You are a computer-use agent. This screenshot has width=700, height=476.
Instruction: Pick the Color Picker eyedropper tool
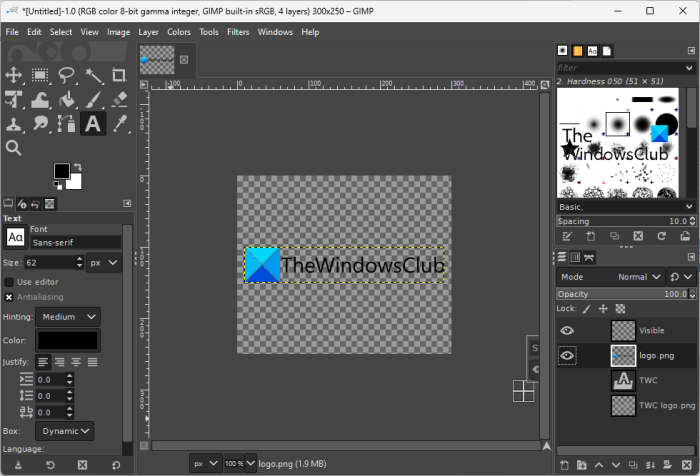pos(119,124)
